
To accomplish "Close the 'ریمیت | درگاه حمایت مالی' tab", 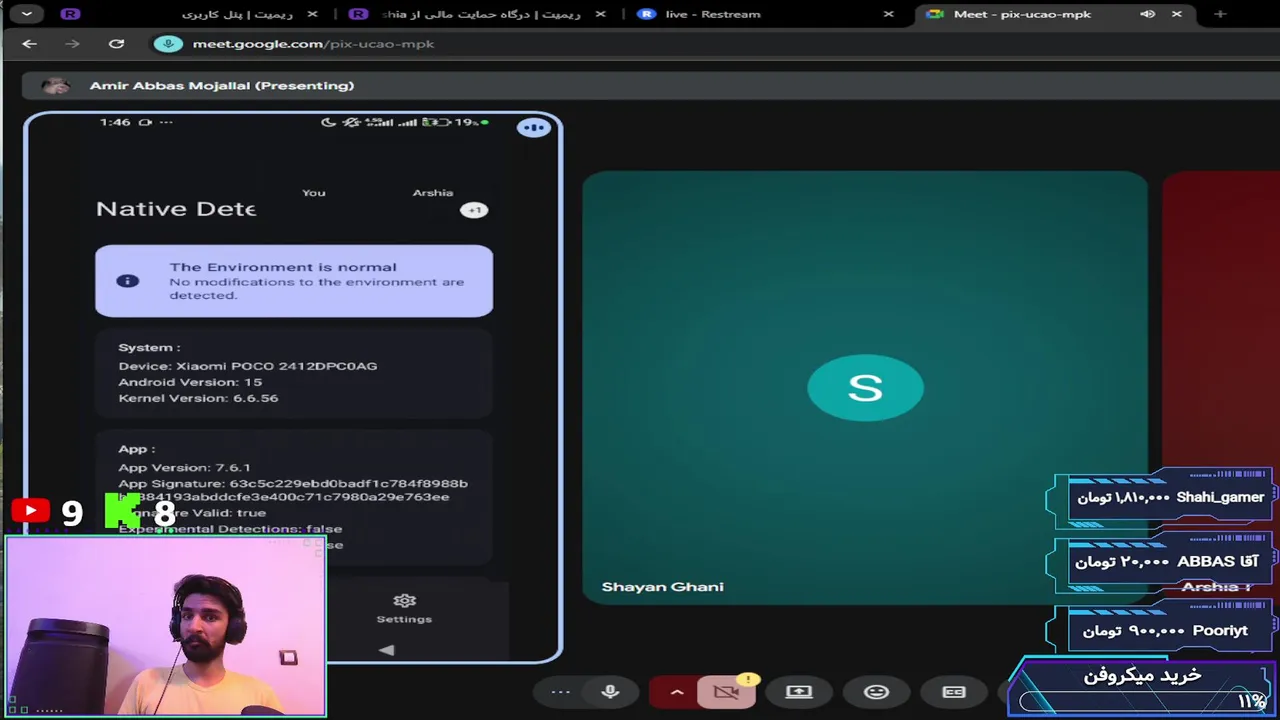I will pyautogui.click(x=601, y=14).
